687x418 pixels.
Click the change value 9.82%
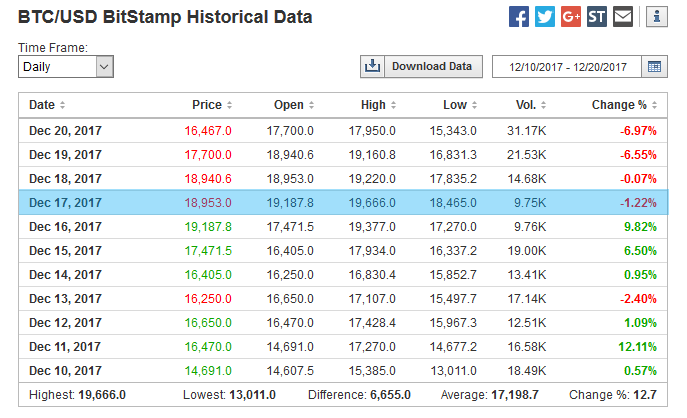(x=640, y=227)
